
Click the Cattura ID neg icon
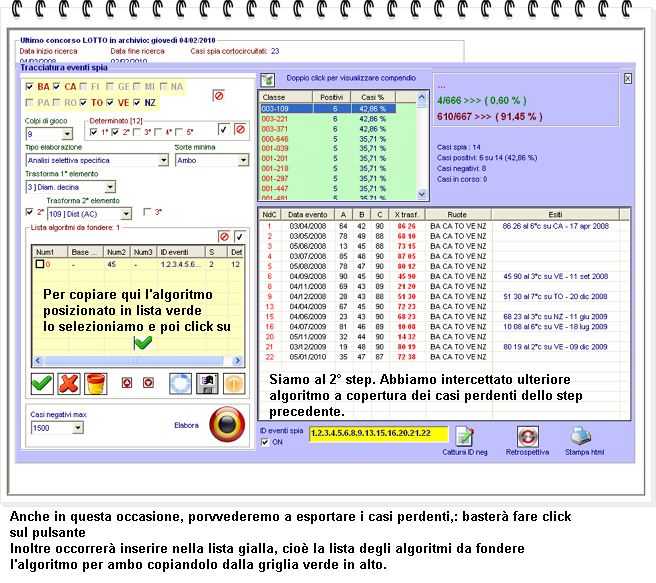(464, 437)
